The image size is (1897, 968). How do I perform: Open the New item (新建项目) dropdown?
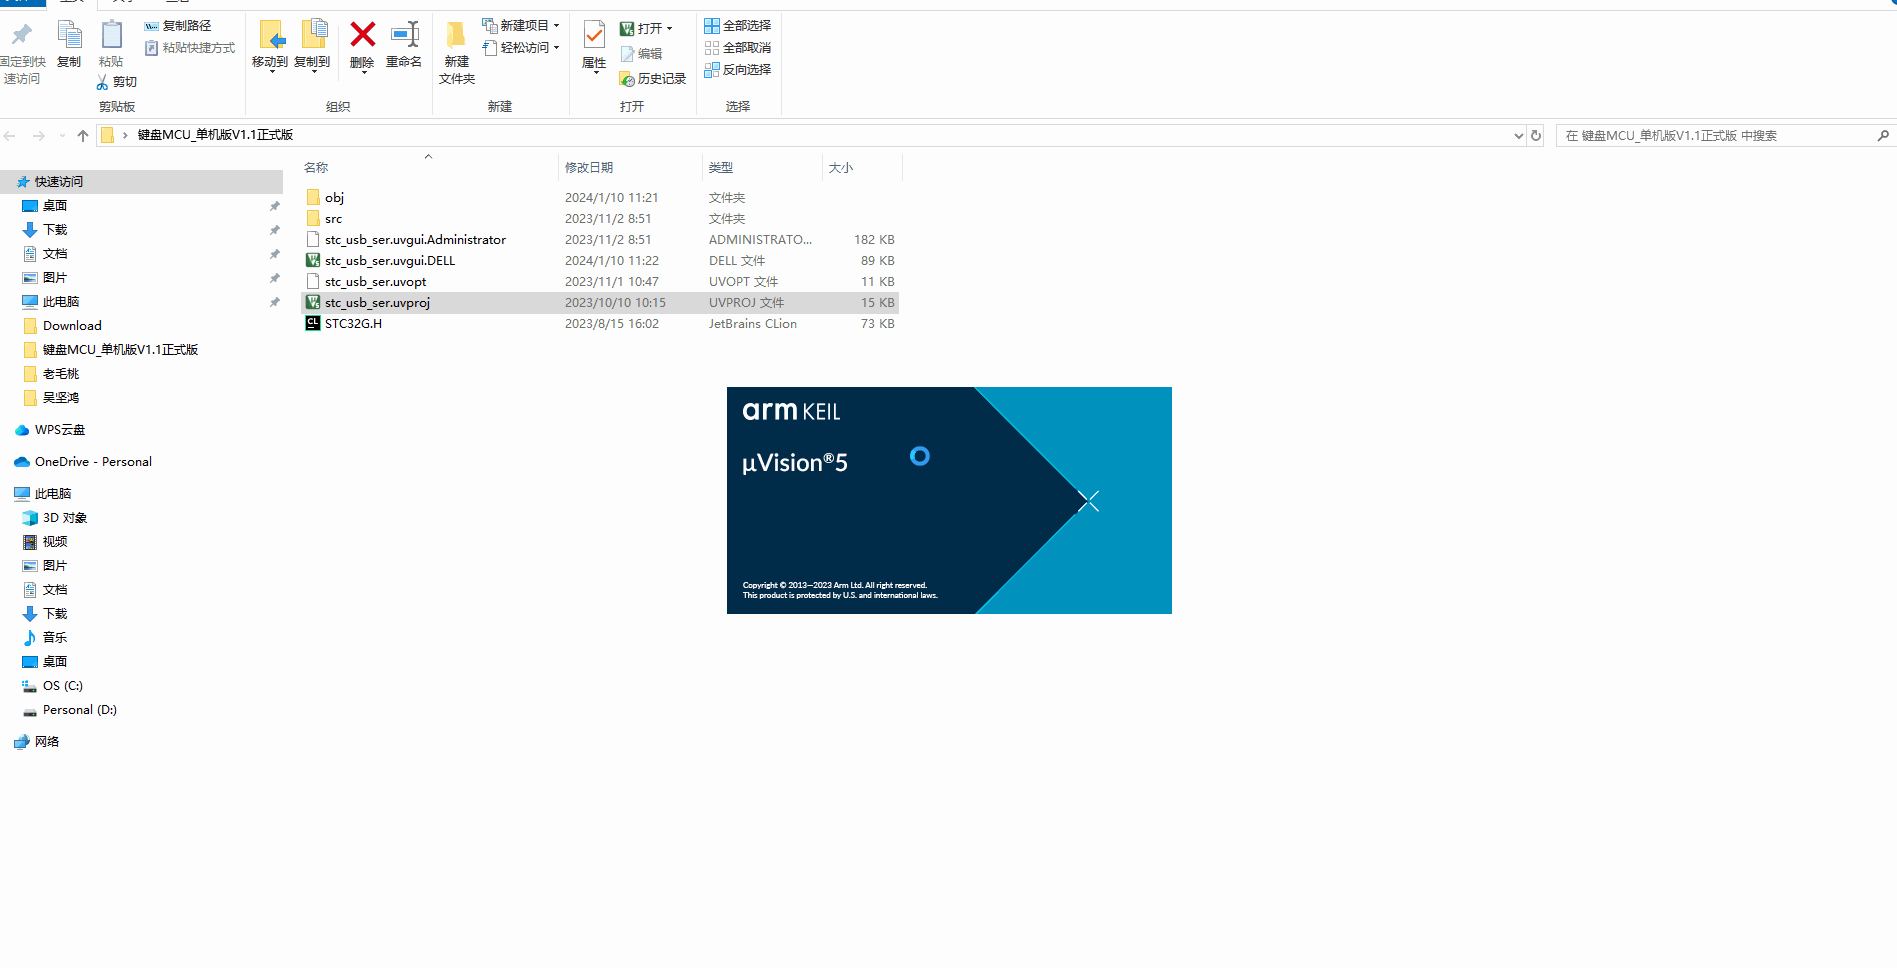click(x=520, y=26)
